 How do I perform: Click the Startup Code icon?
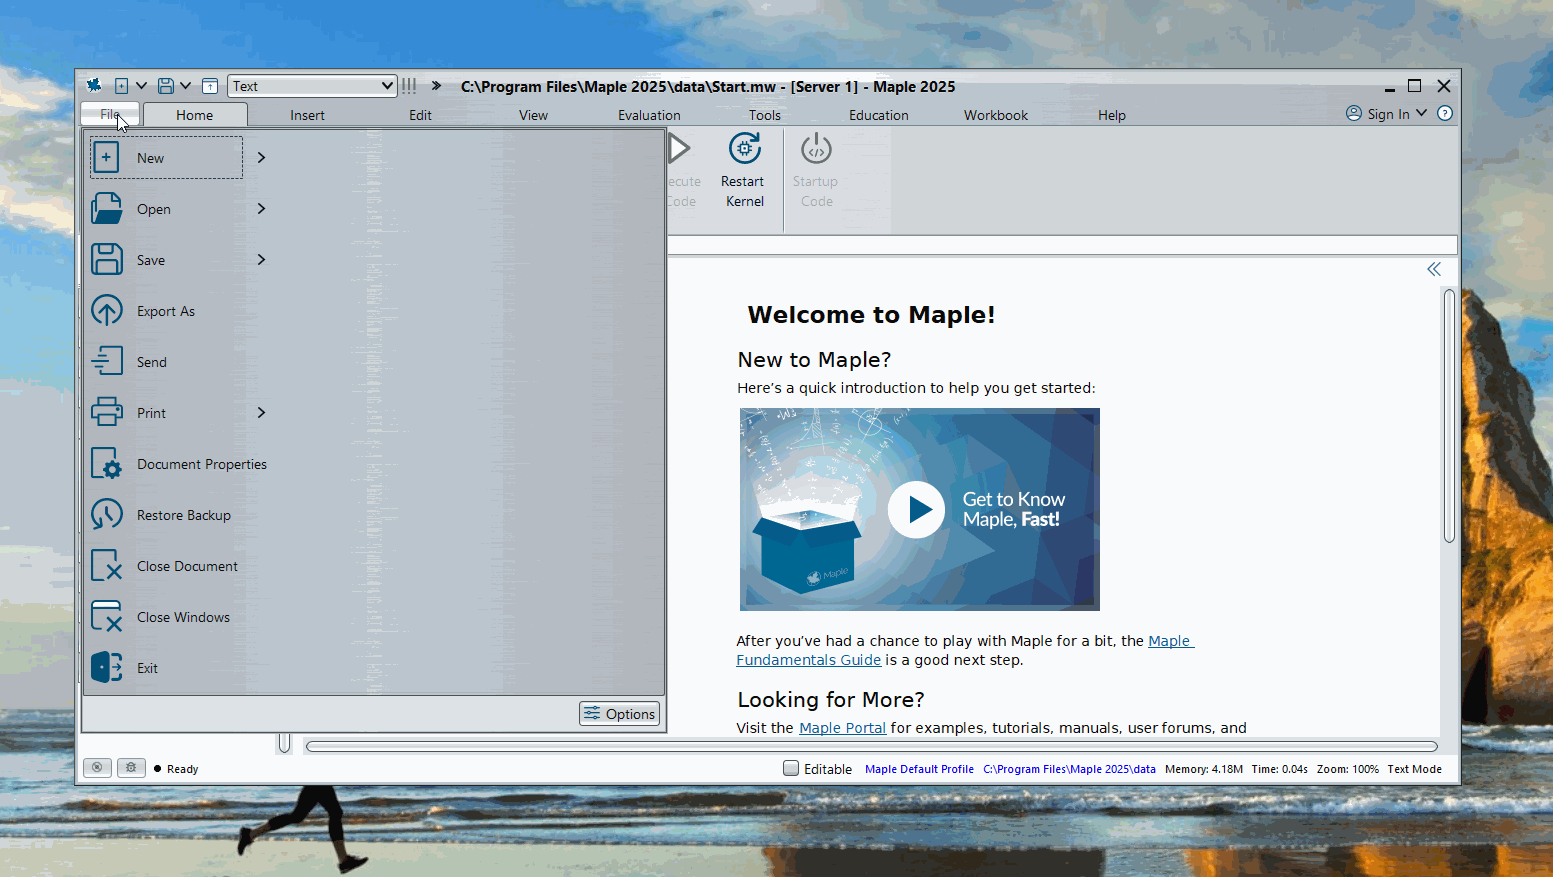(x=816, y=149)
